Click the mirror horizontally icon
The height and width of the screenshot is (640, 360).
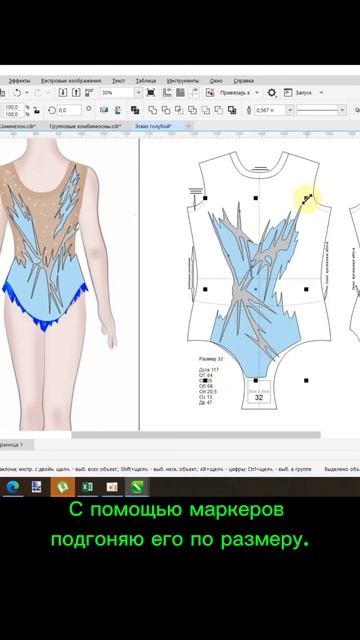click(x=104, y=110)
